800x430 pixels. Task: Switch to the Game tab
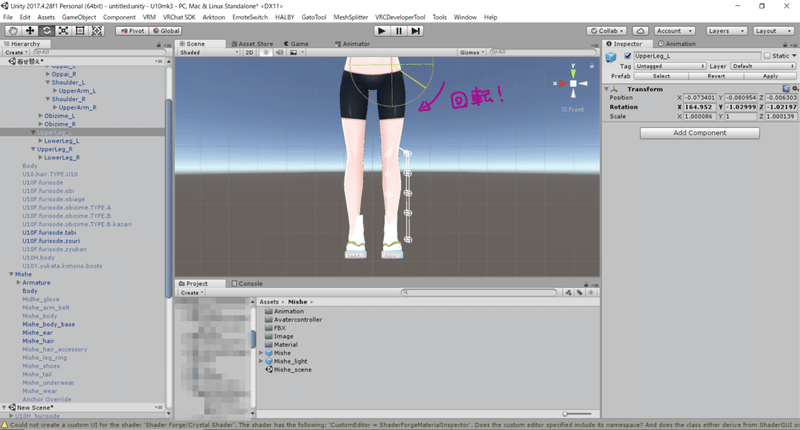pos(296,44)
